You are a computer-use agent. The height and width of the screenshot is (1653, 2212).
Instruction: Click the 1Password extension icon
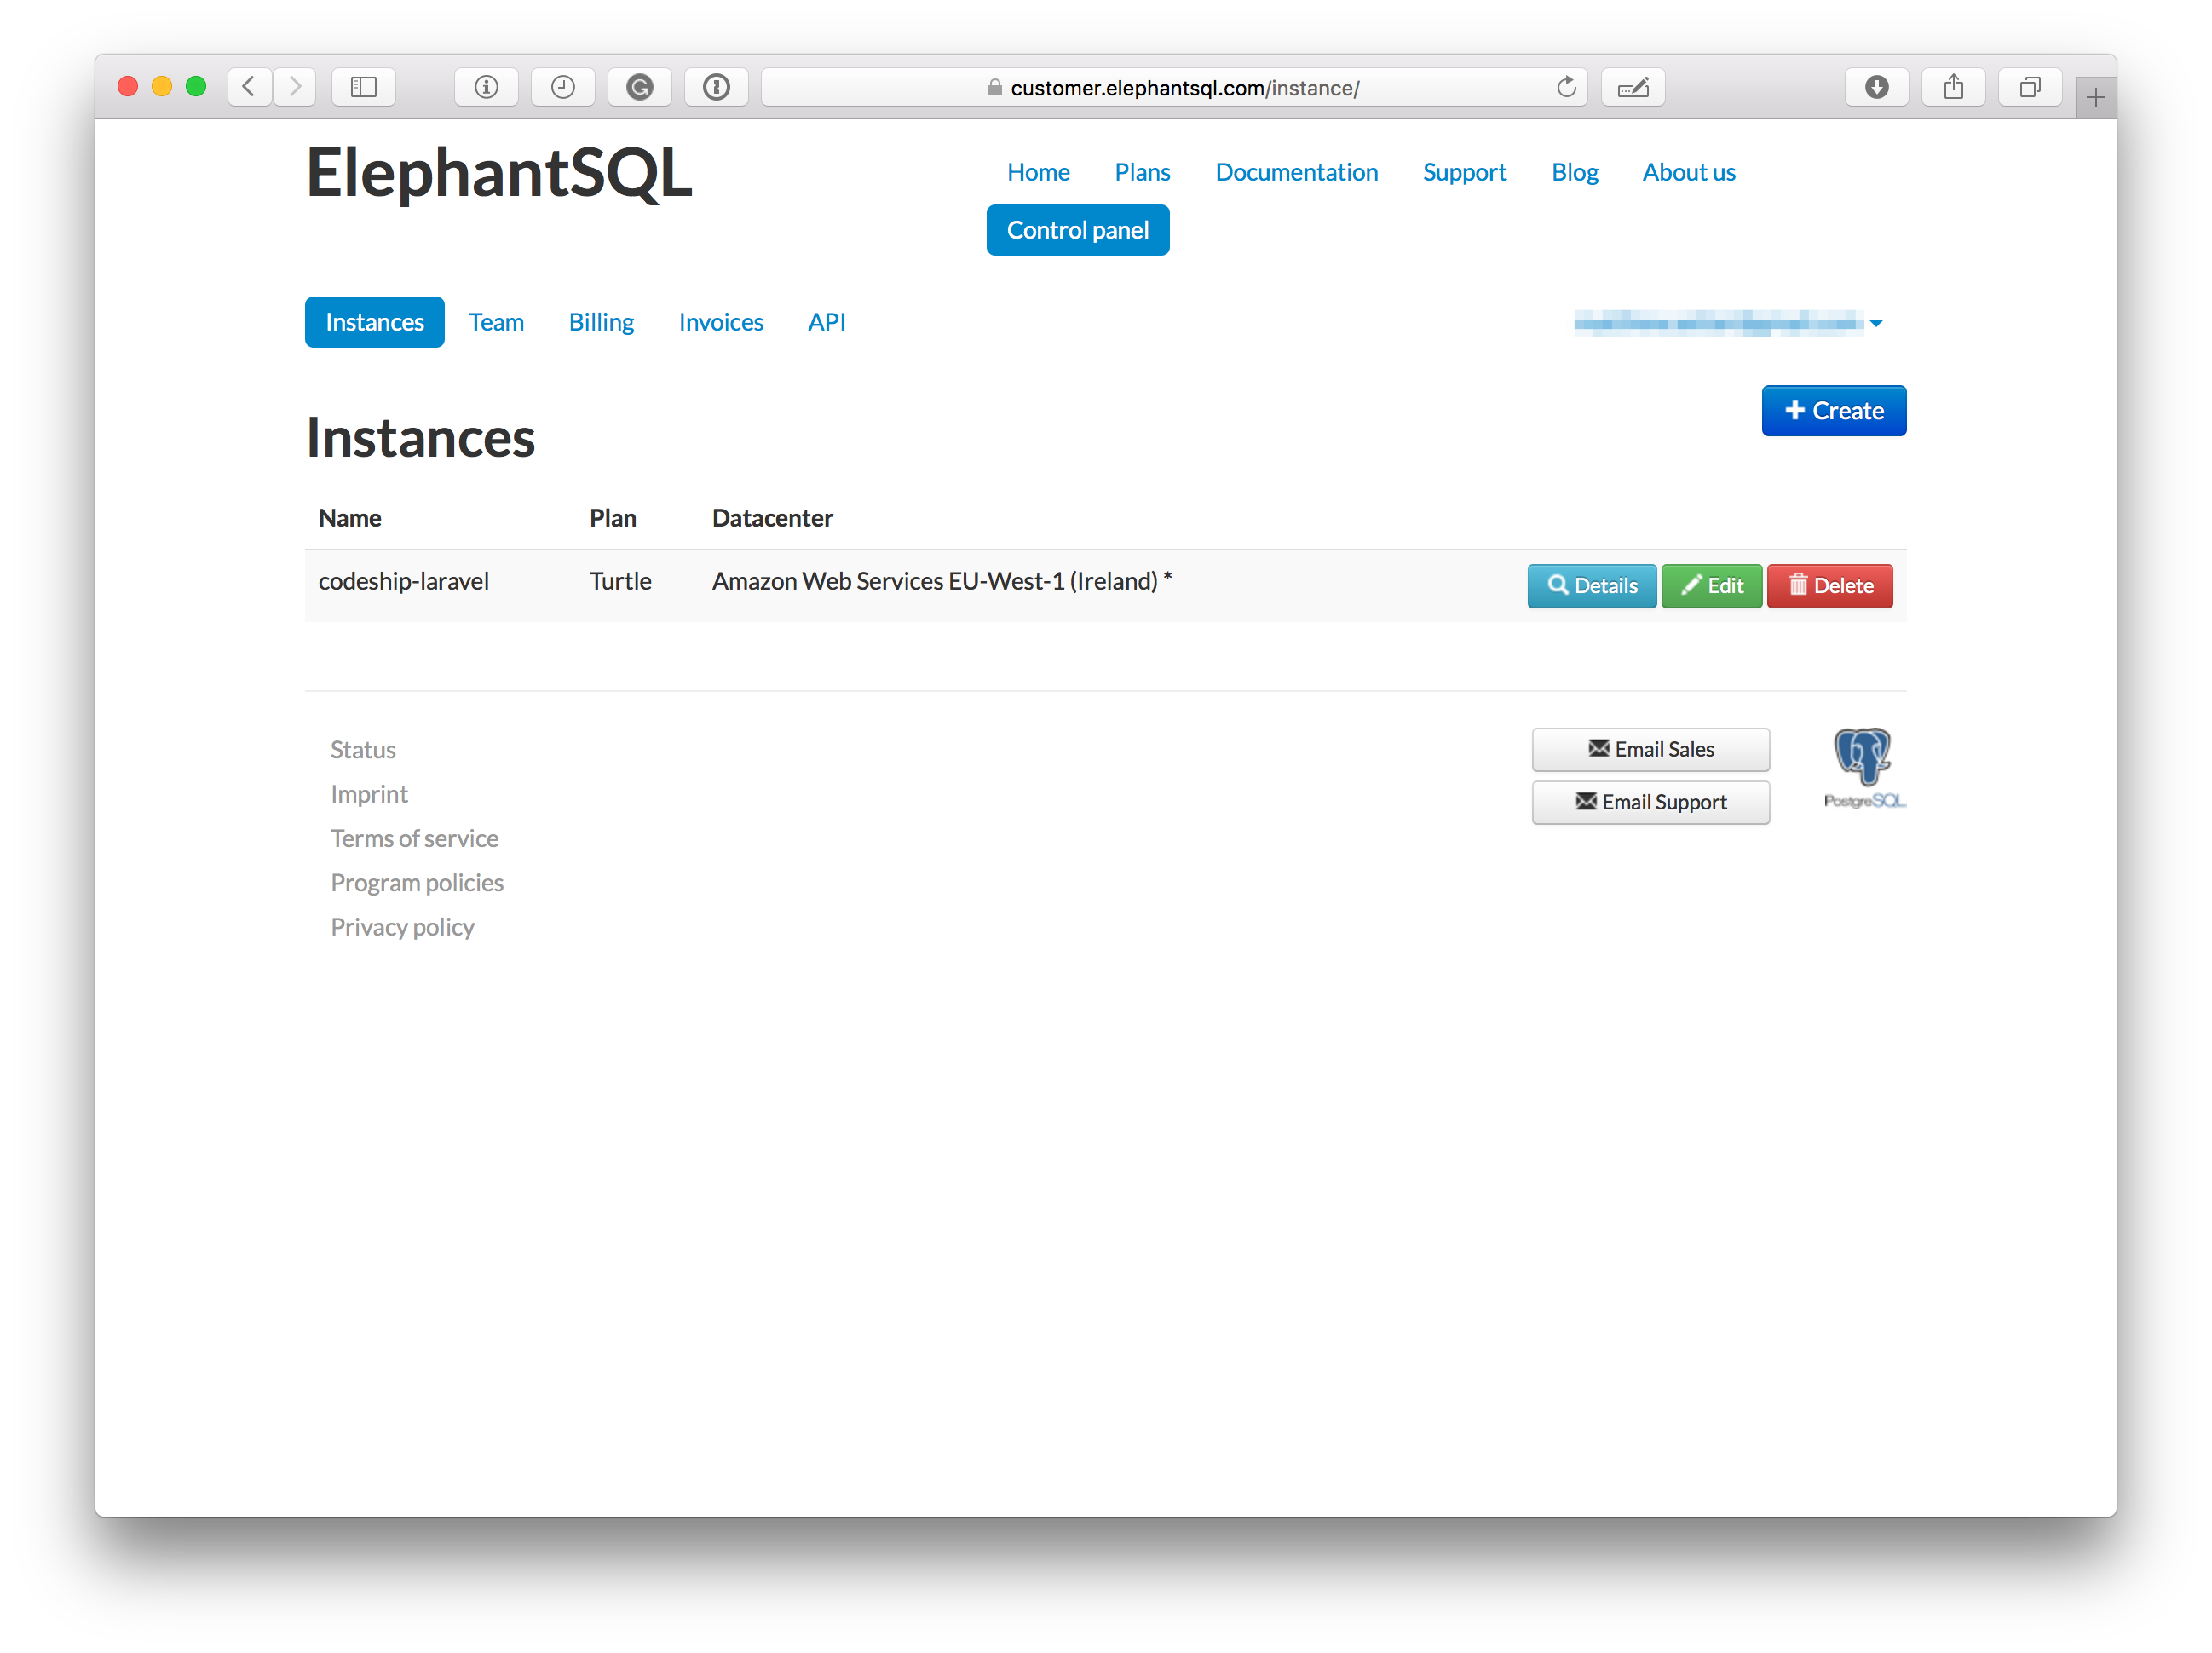click(x=716, y=87)
